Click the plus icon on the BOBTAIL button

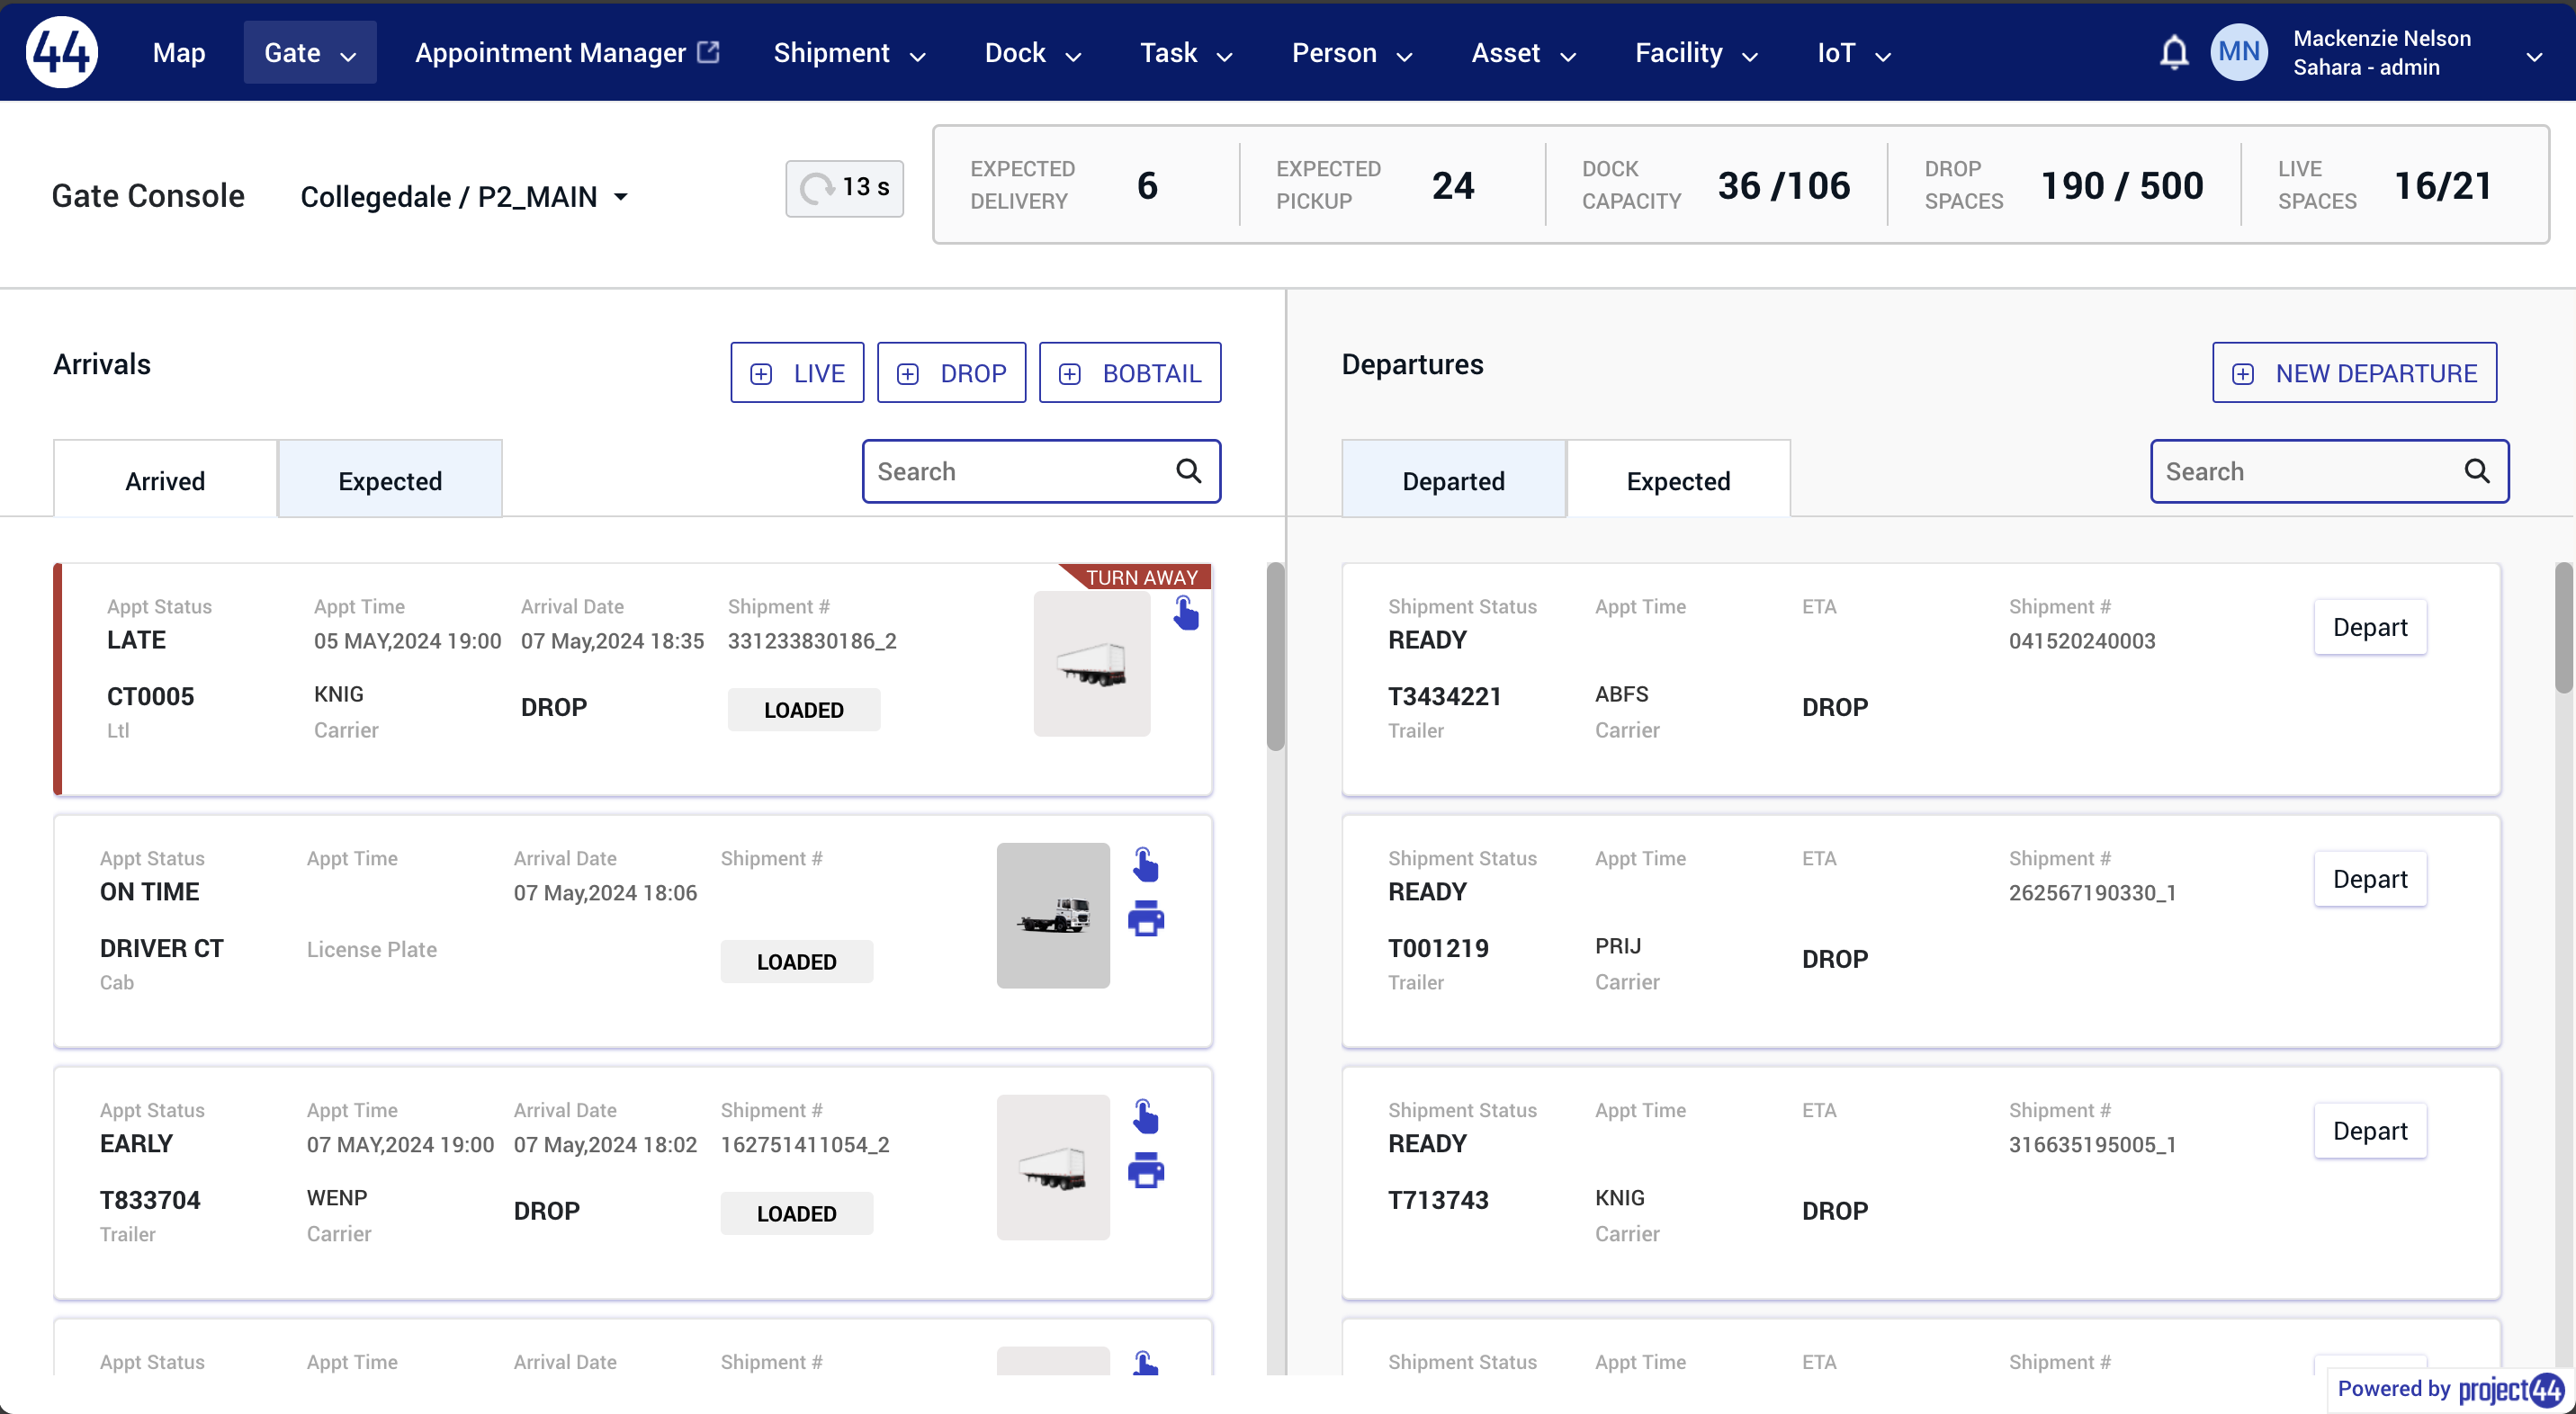click(1070, 374)
